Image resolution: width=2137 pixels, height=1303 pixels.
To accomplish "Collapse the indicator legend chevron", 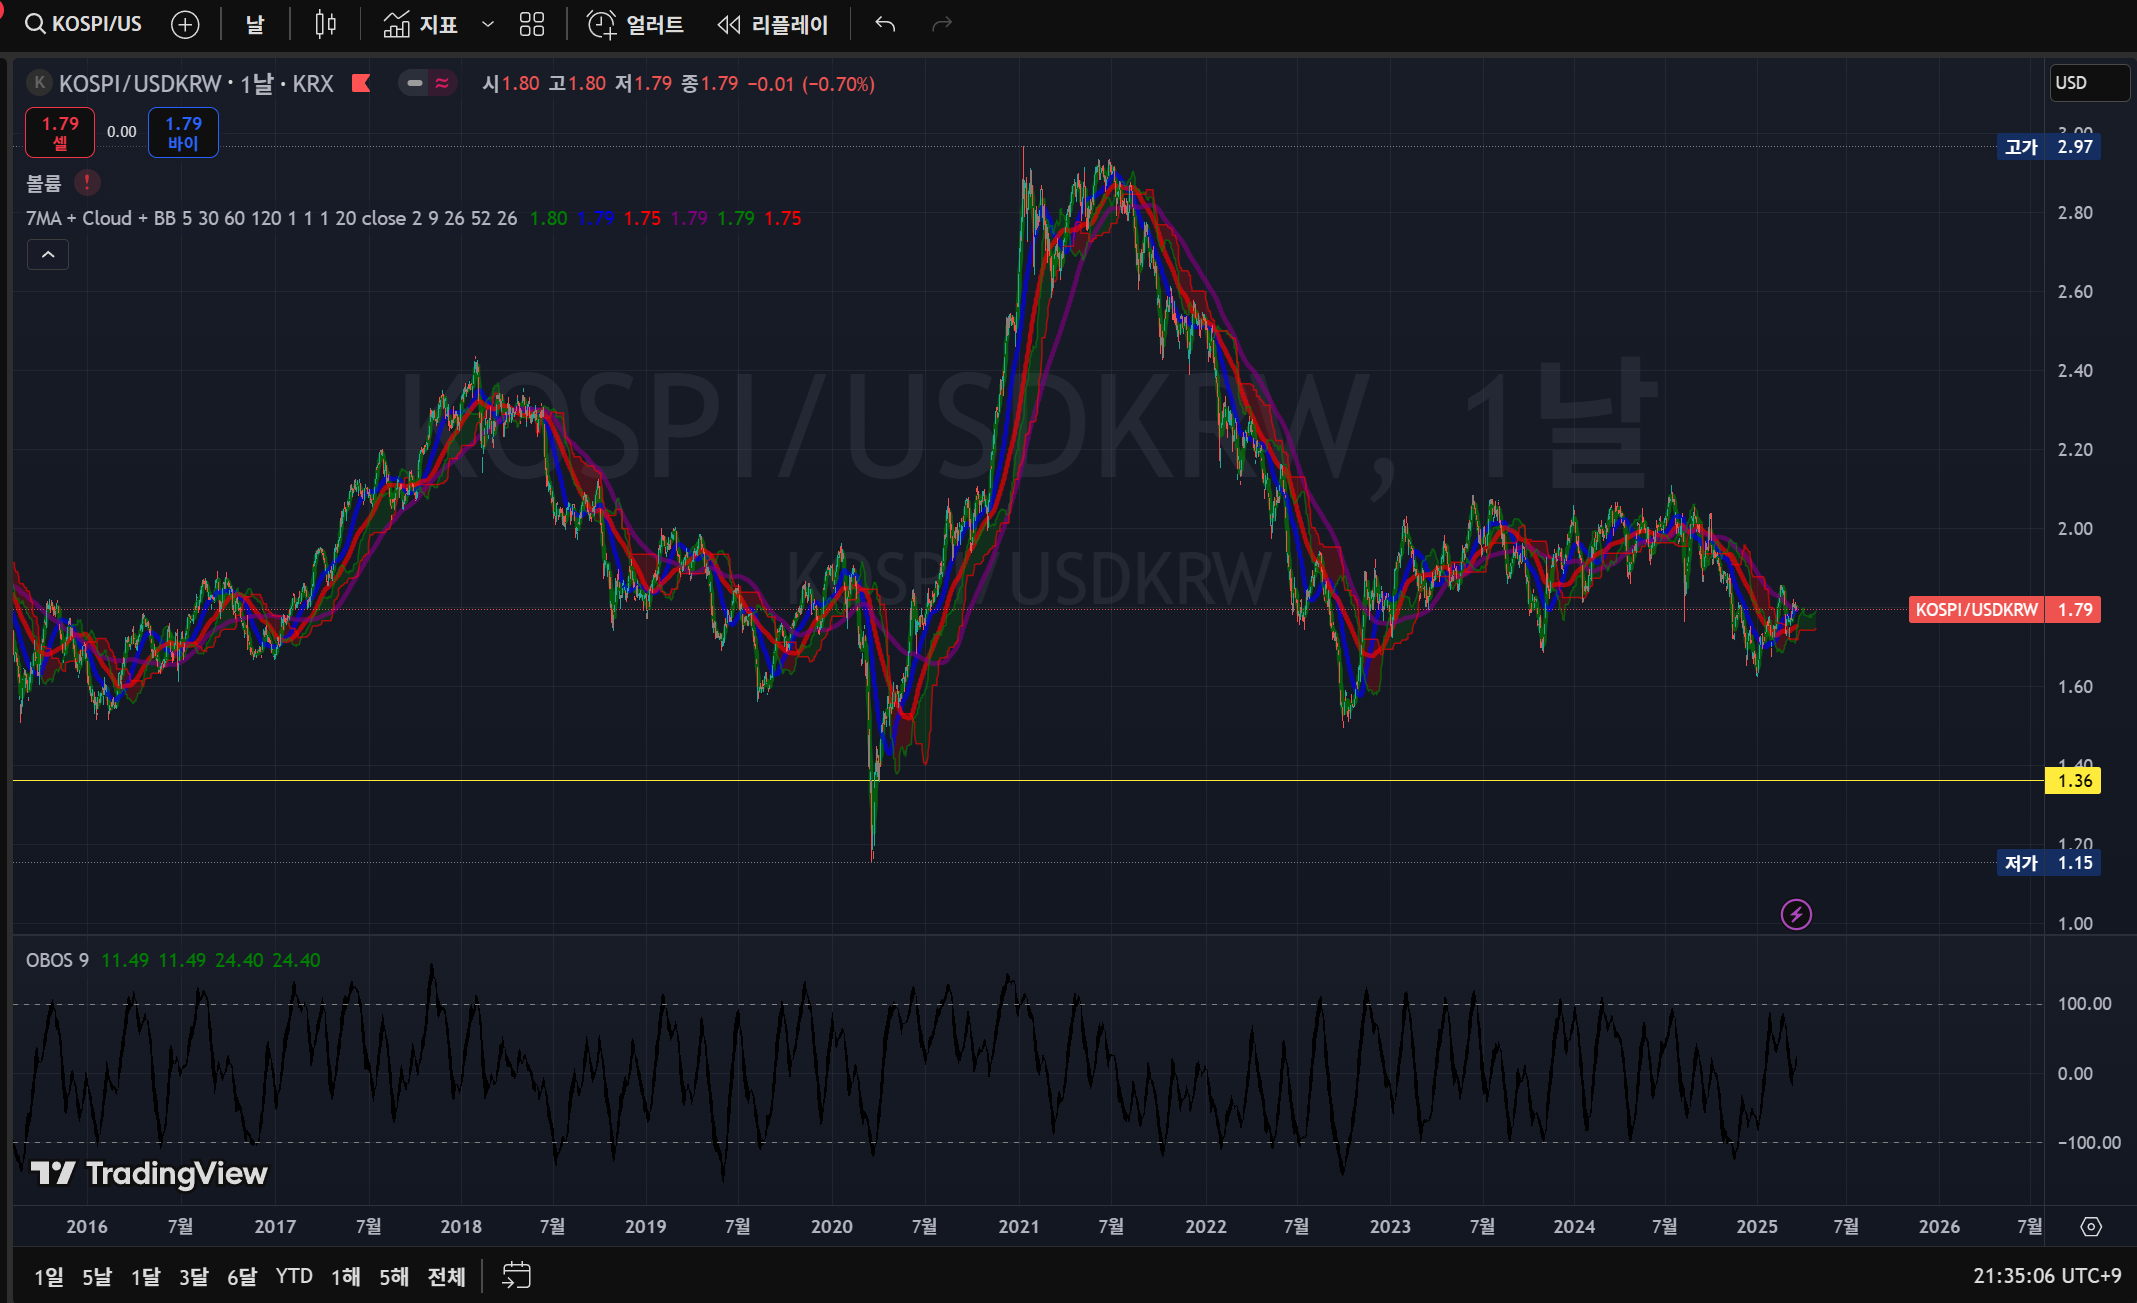I will (47, 255).
